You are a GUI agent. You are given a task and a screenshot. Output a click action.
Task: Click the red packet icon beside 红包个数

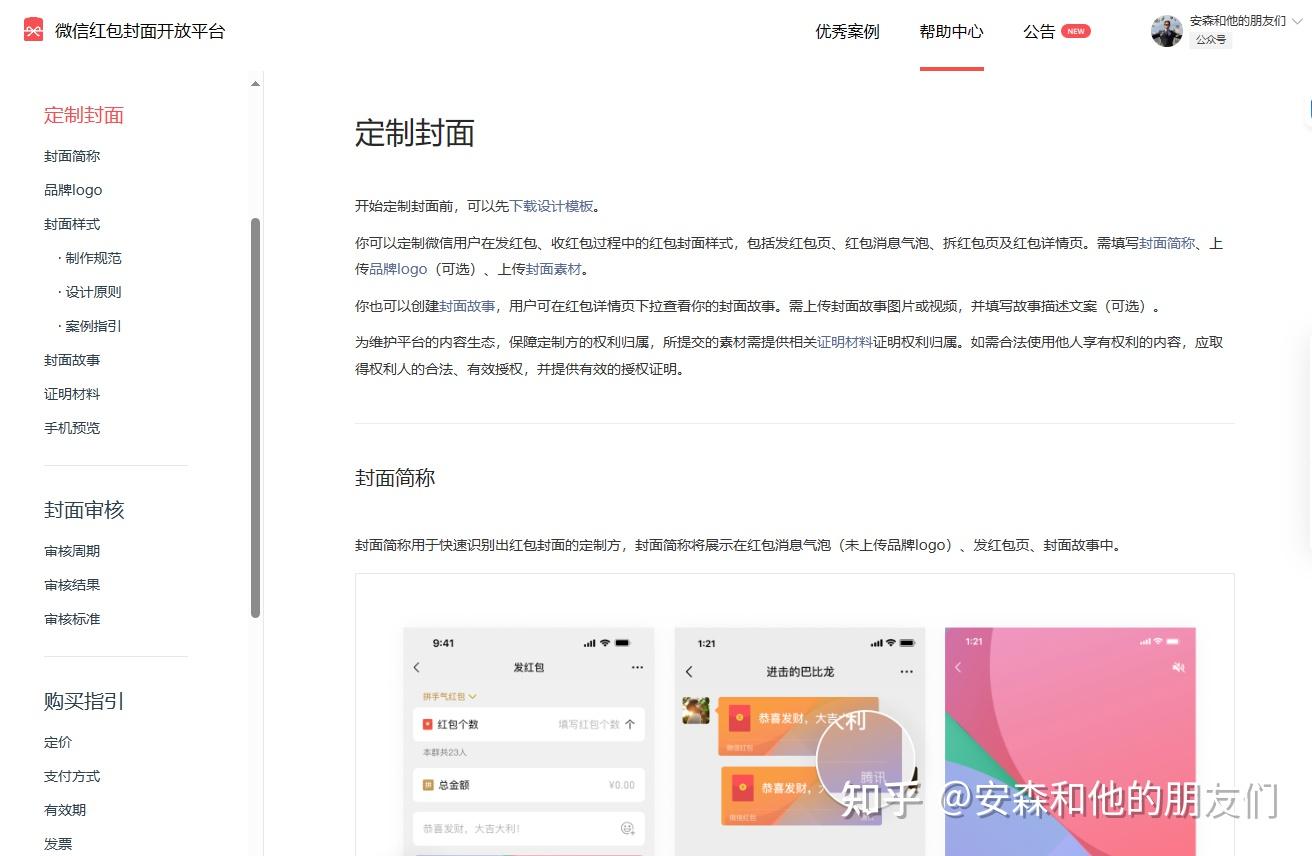tap(427, 724)
